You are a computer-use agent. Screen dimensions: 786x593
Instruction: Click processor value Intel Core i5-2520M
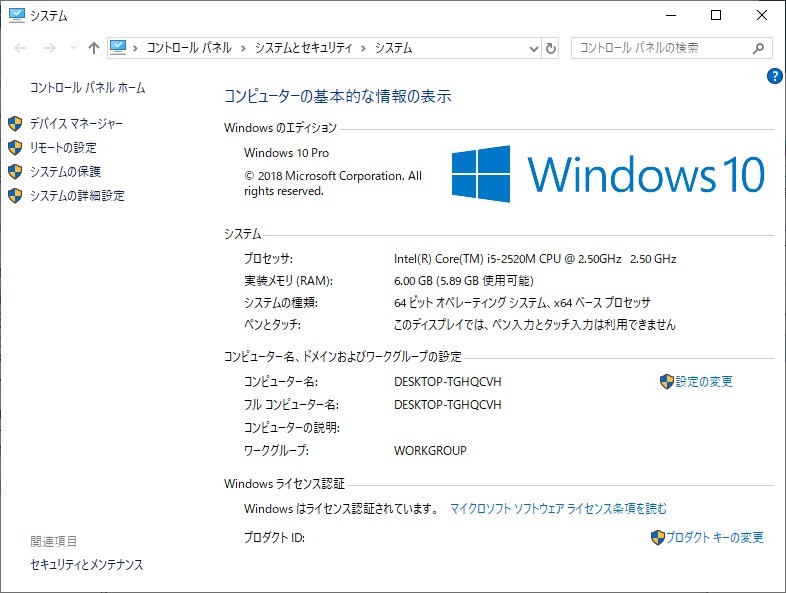[535, 259]
